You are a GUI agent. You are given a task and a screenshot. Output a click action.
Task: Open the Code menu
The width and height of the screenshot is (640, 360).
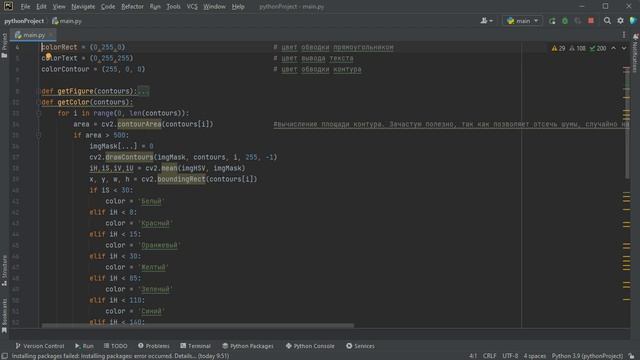[108, 7]
